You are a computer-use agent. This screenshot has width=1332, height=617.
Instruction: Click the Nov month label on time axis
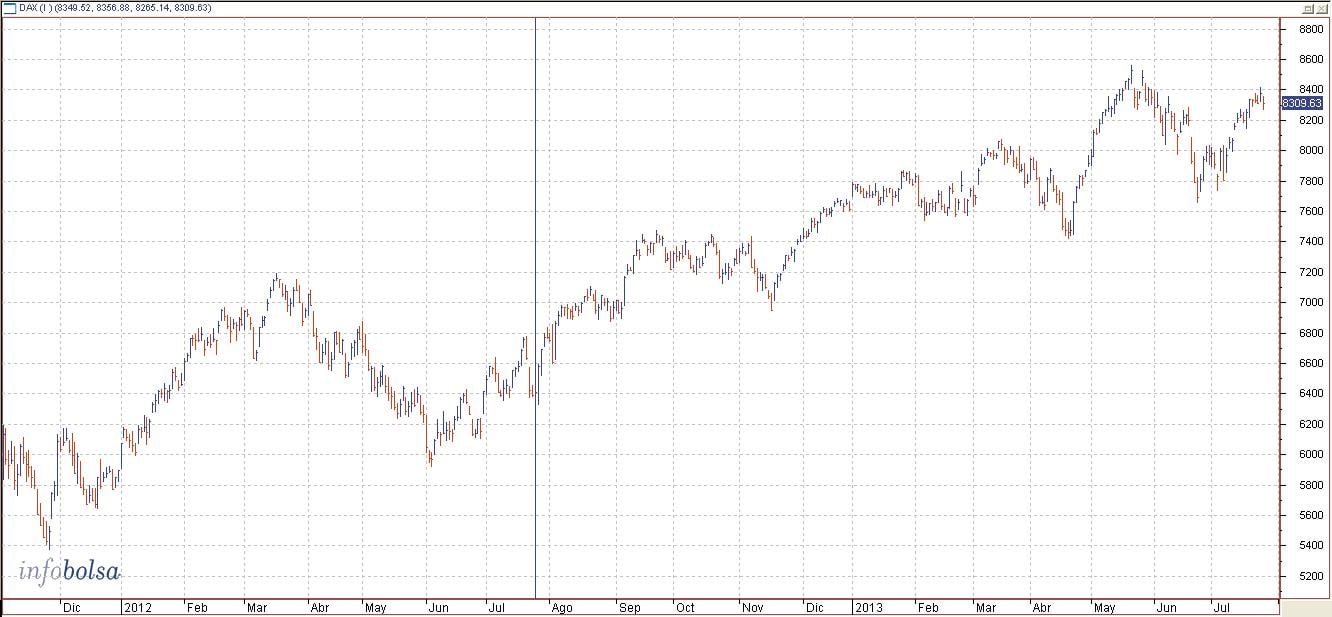[x=752, y=606]
